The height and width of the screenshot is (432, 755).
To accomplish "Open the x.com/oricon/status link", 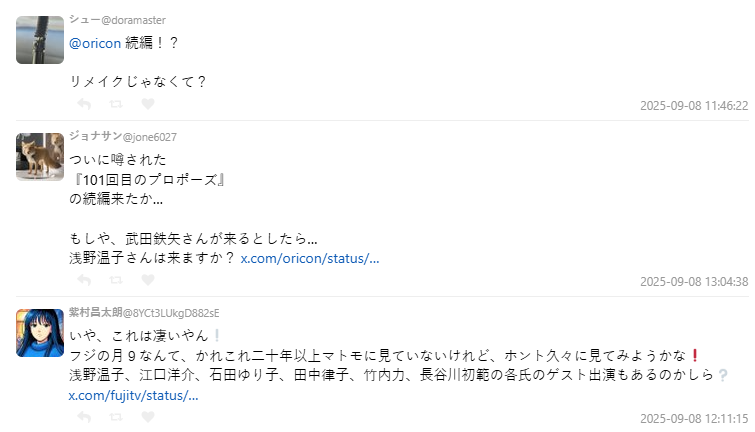I will [310, 259].
